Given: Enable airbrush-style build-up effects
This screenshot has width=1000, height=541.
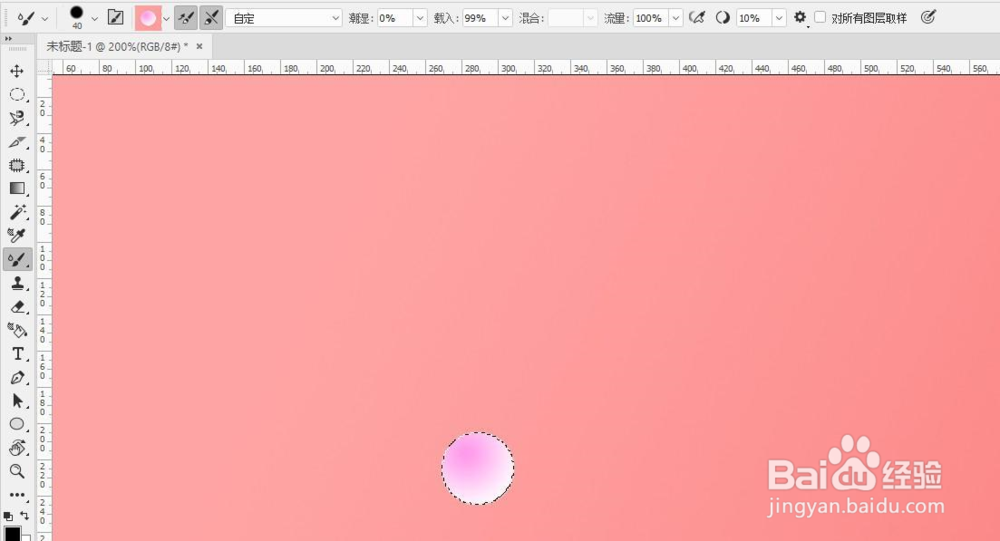Looking at the screenshot, I should (697, 18).
